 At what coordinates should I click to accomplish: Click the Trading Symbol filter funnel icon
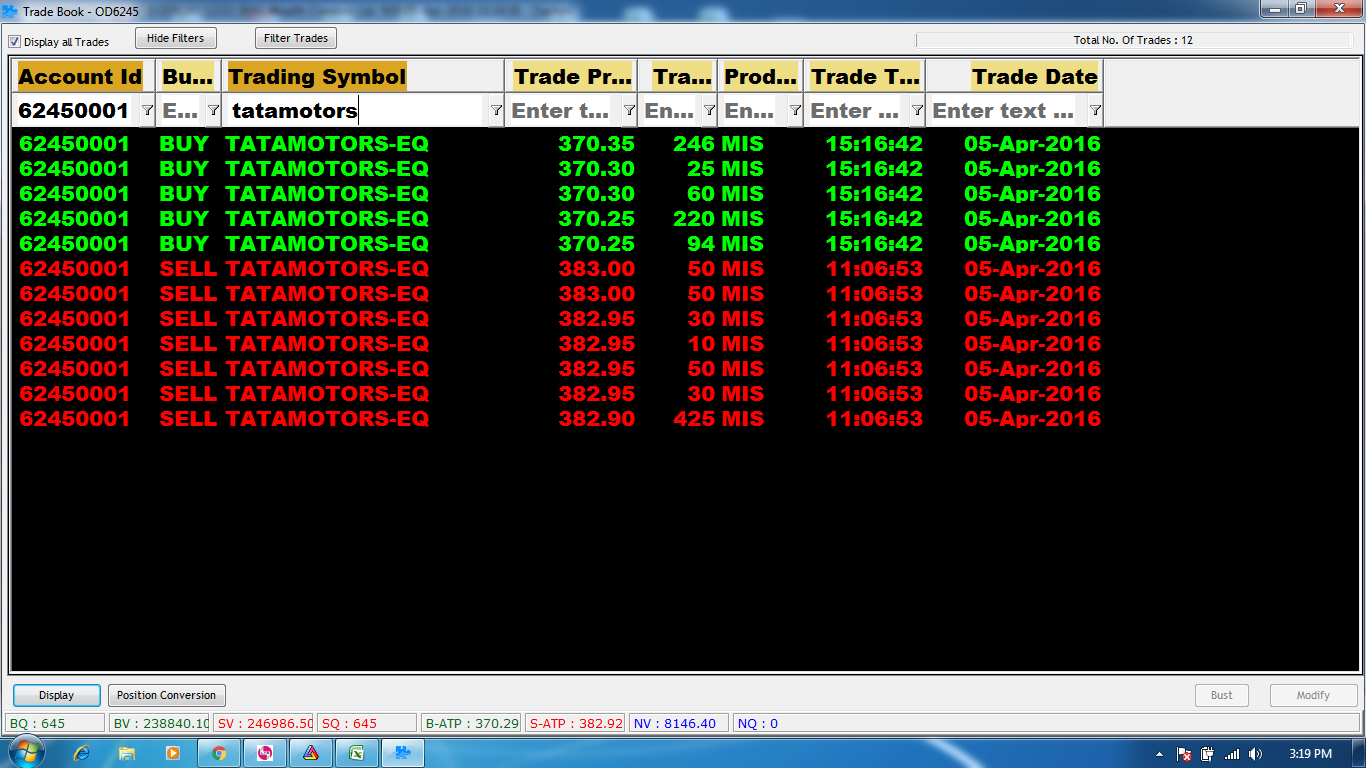tap(495, 111)
